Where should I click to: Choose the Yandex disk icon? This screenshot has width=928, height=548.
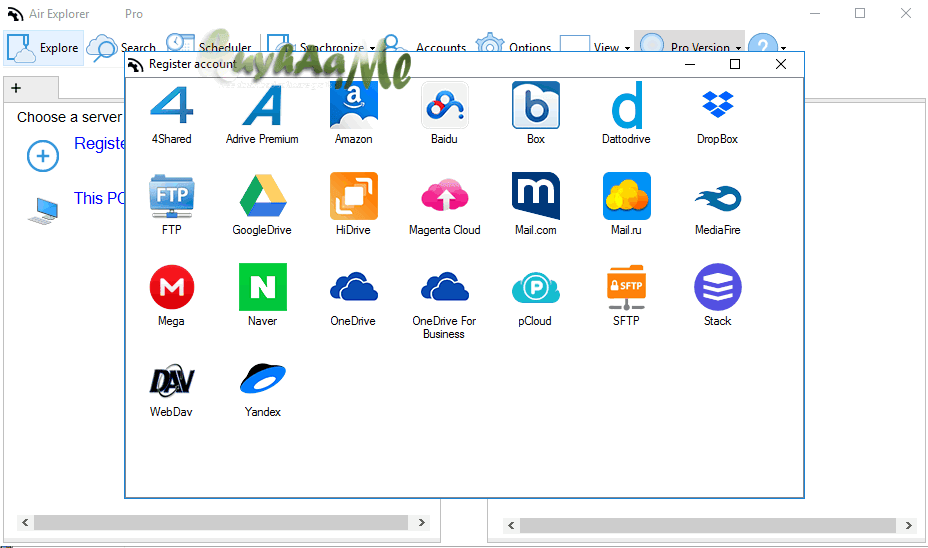[x=262, y=378]
